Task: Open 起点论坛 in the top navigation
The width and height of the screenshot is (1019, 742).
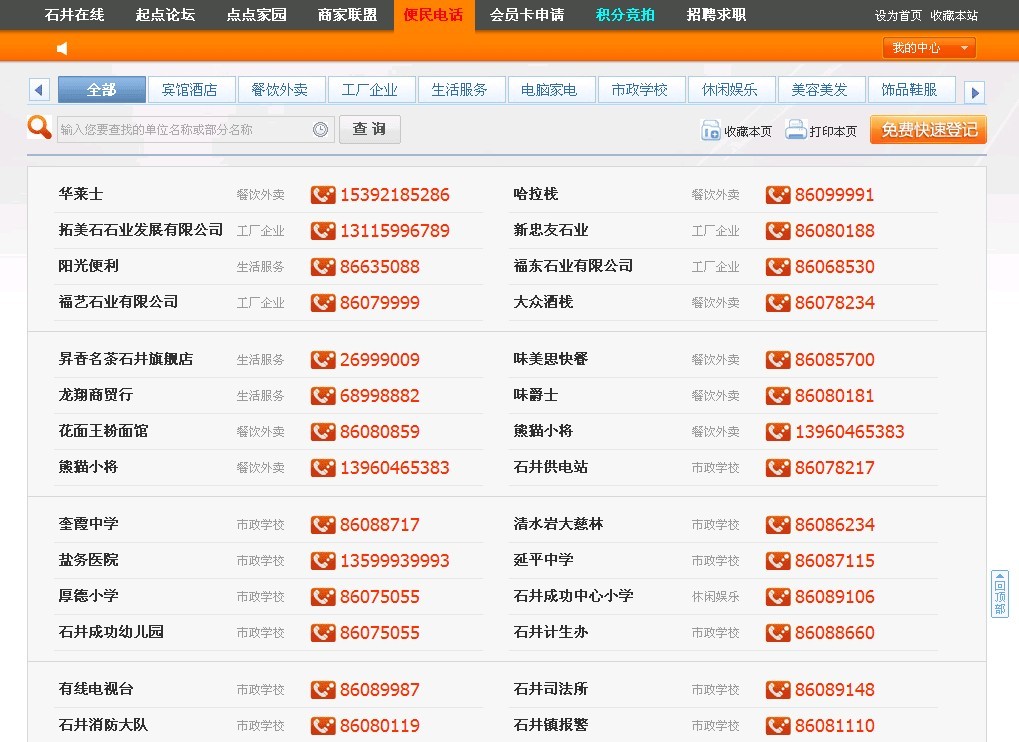Action: (x=165, y=15)
